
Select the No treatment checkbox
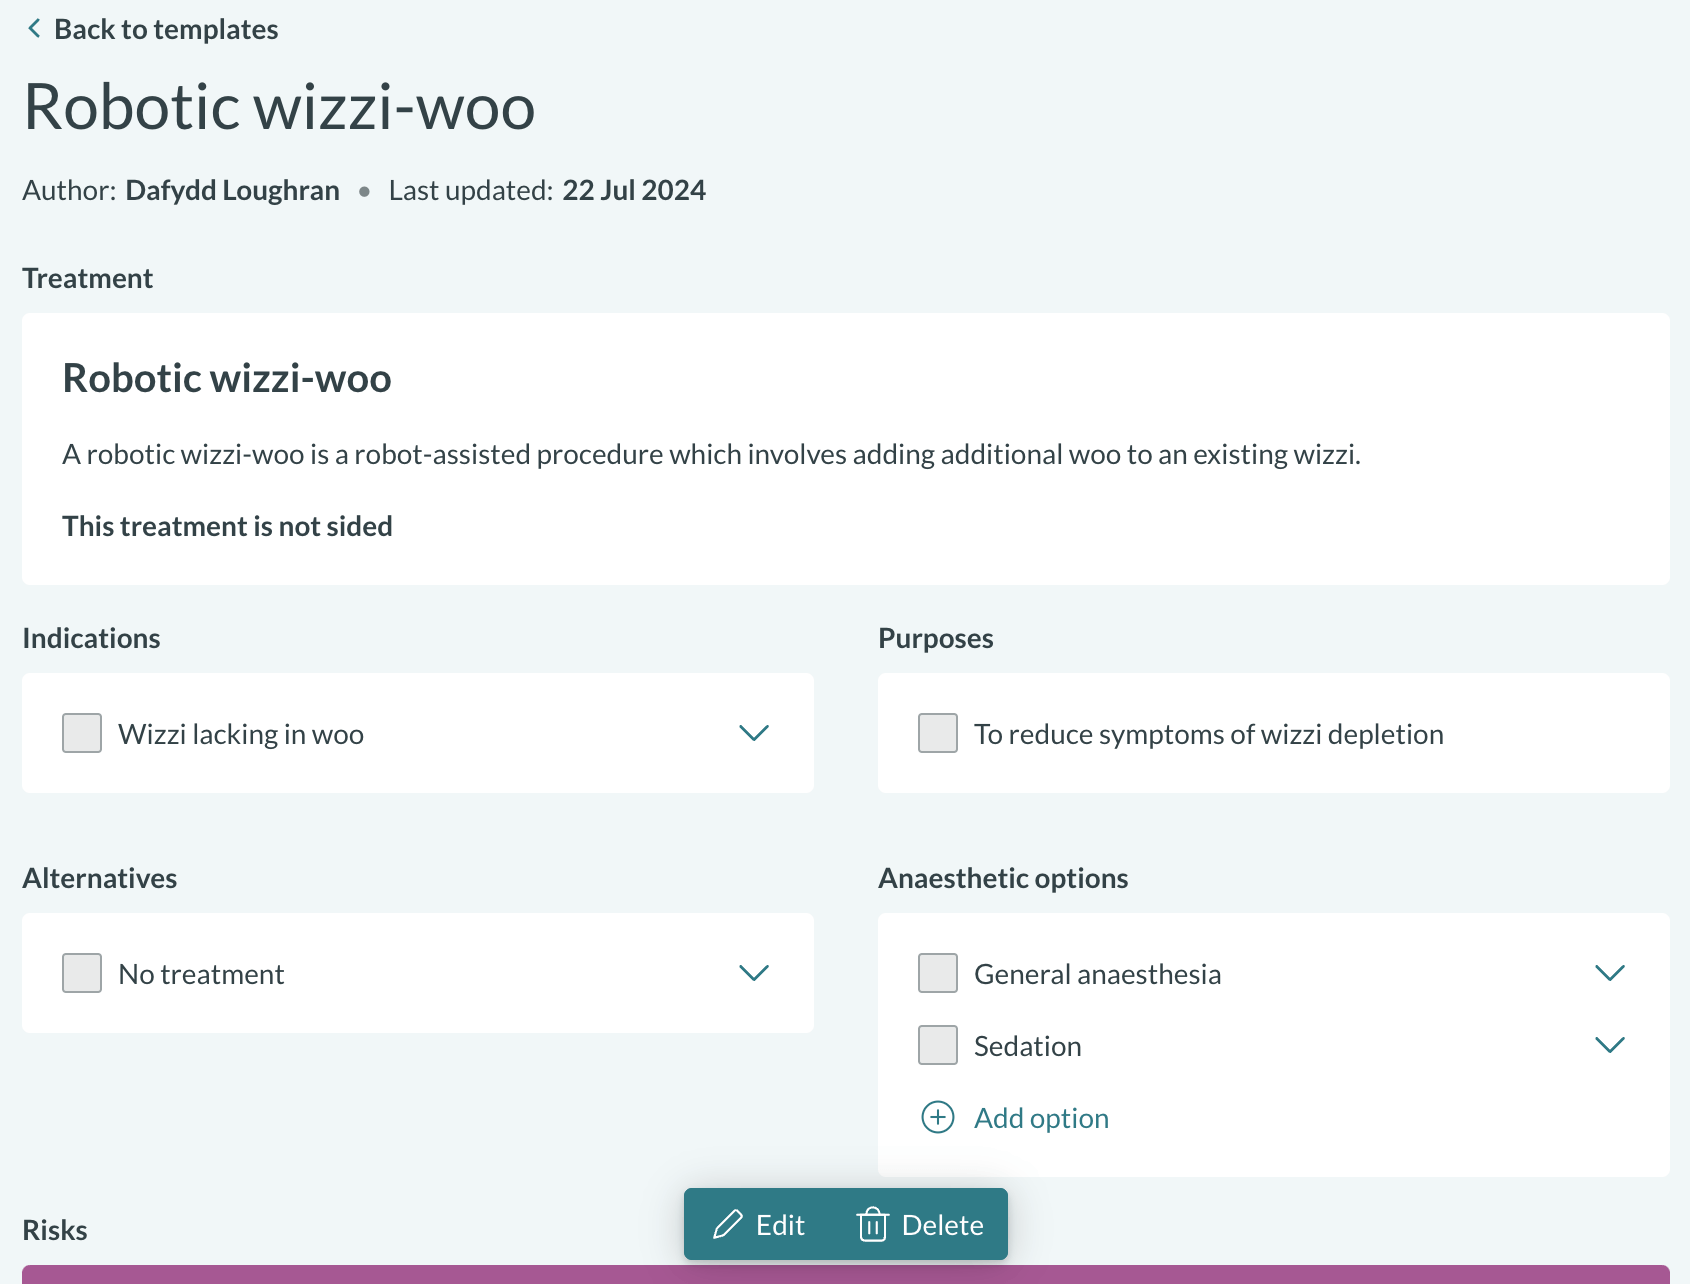pyautogui.click(x=82, y=973)
